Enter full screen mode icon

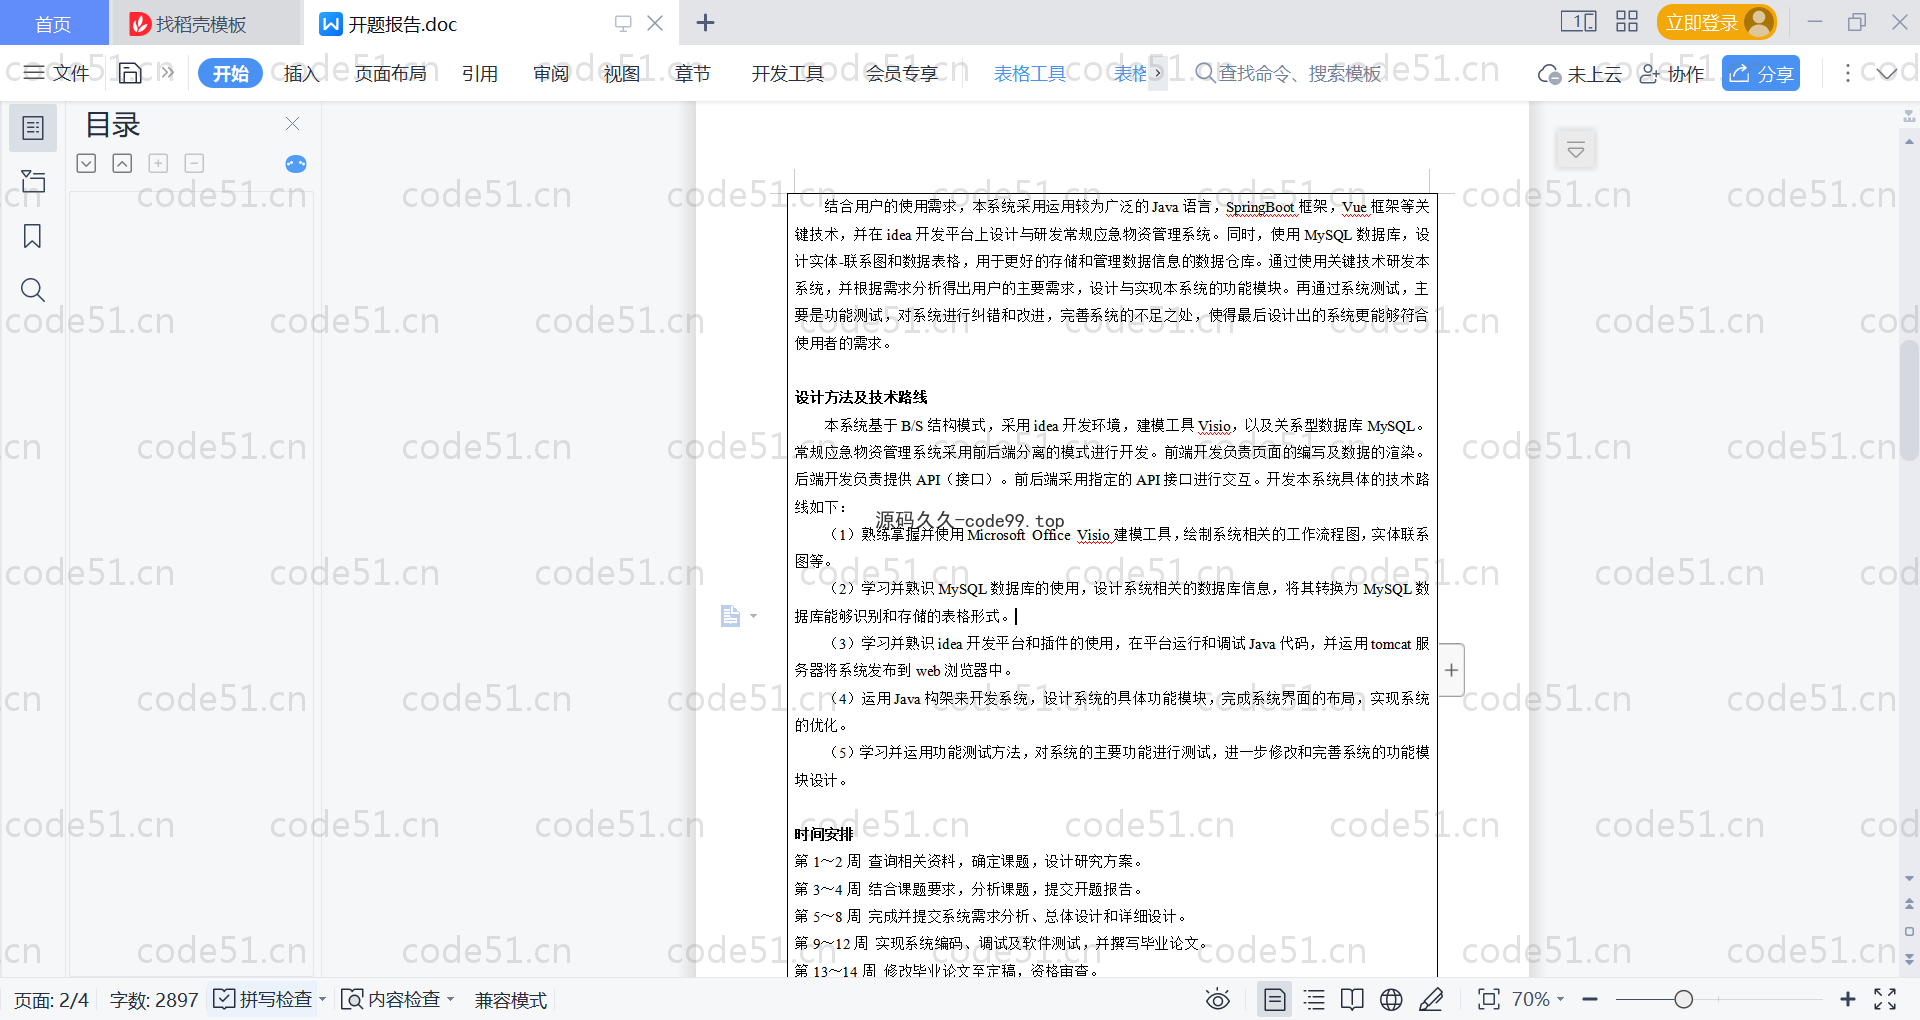[1885, 999]
